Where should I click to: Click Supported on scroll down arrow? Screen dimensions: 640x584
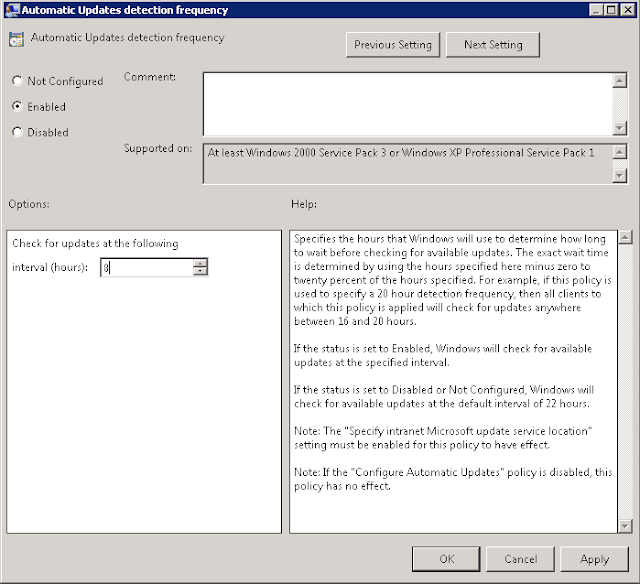620,175
